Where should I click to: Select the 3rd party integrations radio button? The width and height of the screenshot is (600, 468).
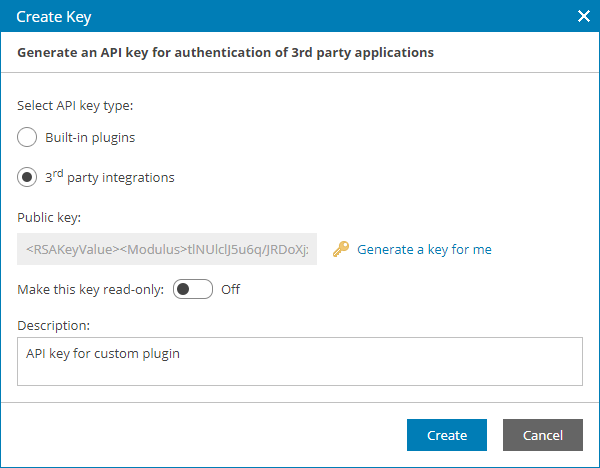[x=28, y=177]
